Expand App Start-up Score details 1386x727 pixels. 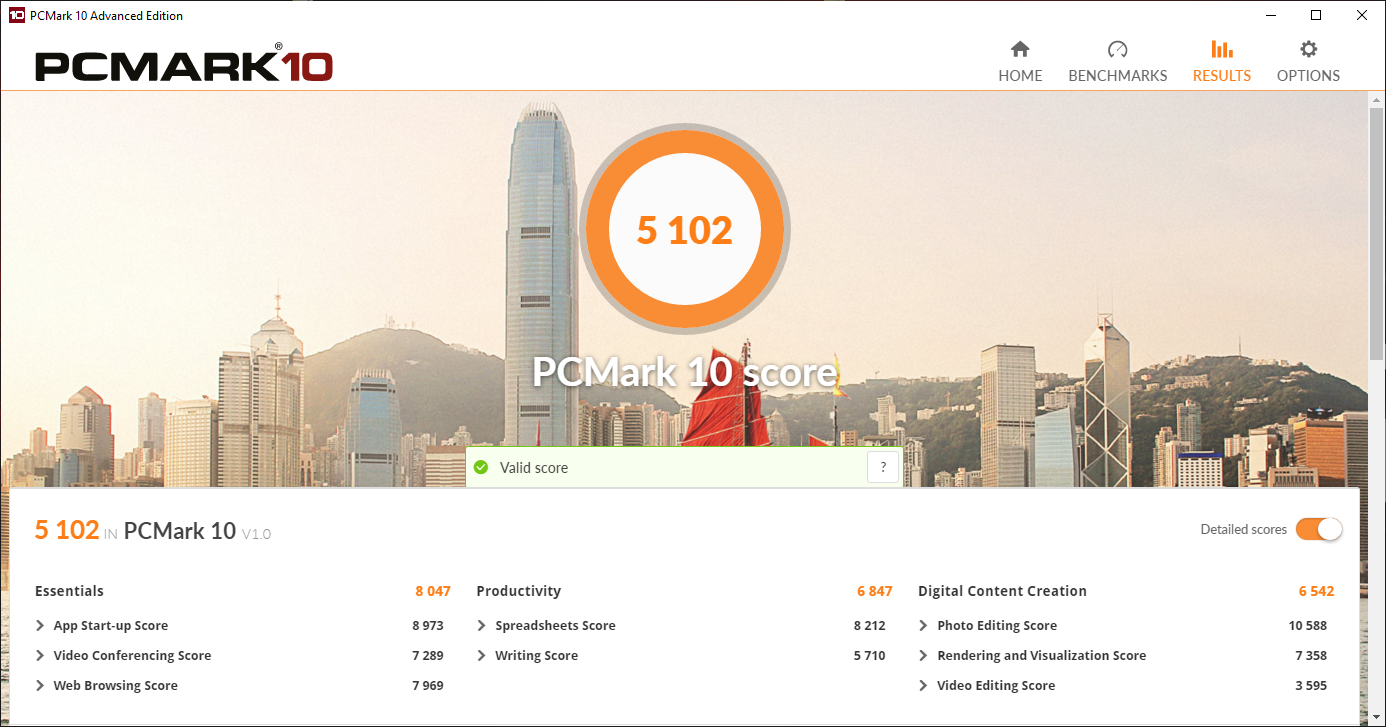click(40, 626)
